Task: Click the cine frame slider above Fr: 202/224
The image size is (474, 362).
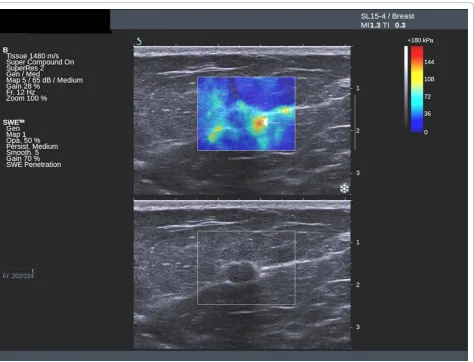Action: click(18, 270)
